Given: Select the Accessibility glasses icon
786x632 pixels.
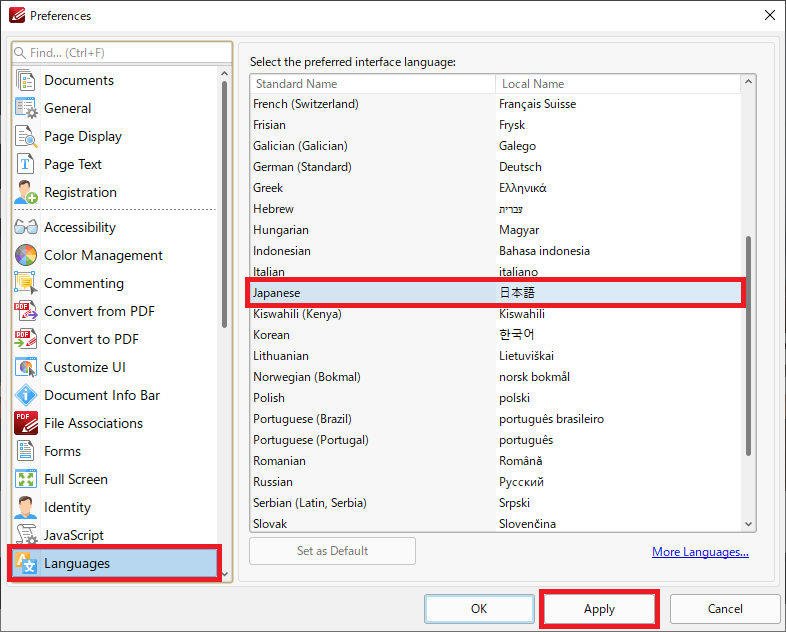Looking at the screenshot, I should point(26,228).
